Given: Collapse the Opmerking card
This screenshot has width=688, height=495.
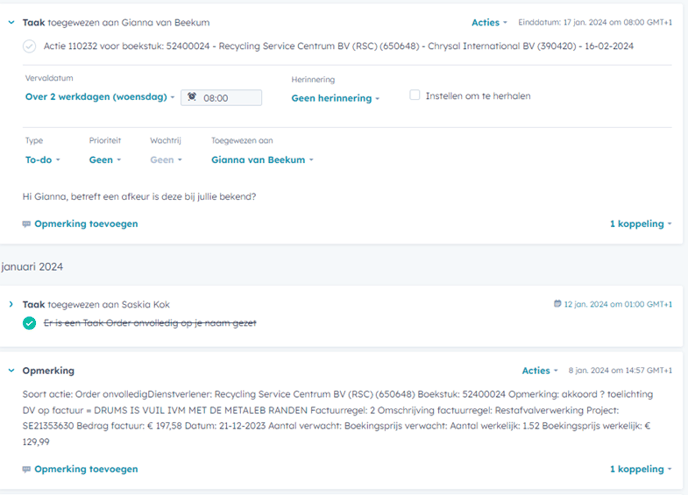Looking at the screenshot, I should pos(11,371).
